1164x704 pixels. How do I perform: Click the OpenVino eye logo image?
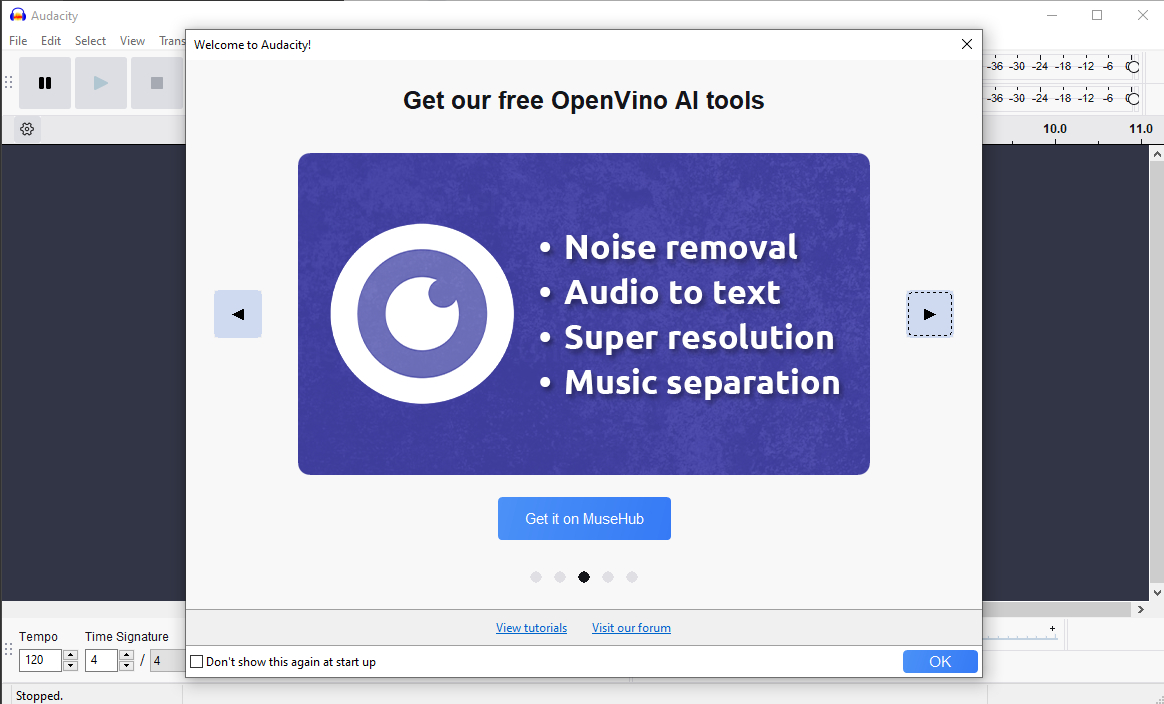422,314
